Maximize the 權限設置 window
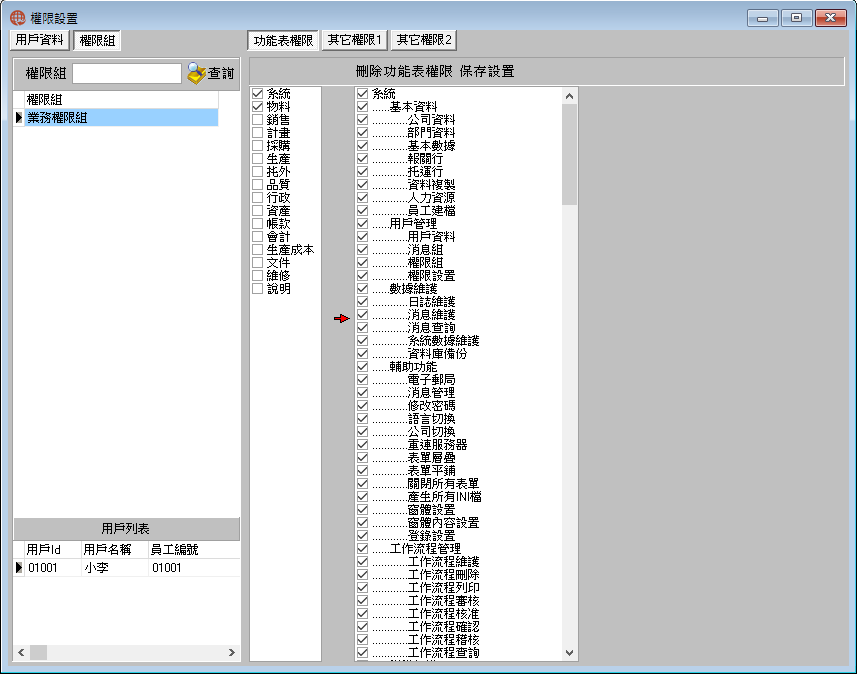This screenshot has width=857, height=674. pos(796,18)
